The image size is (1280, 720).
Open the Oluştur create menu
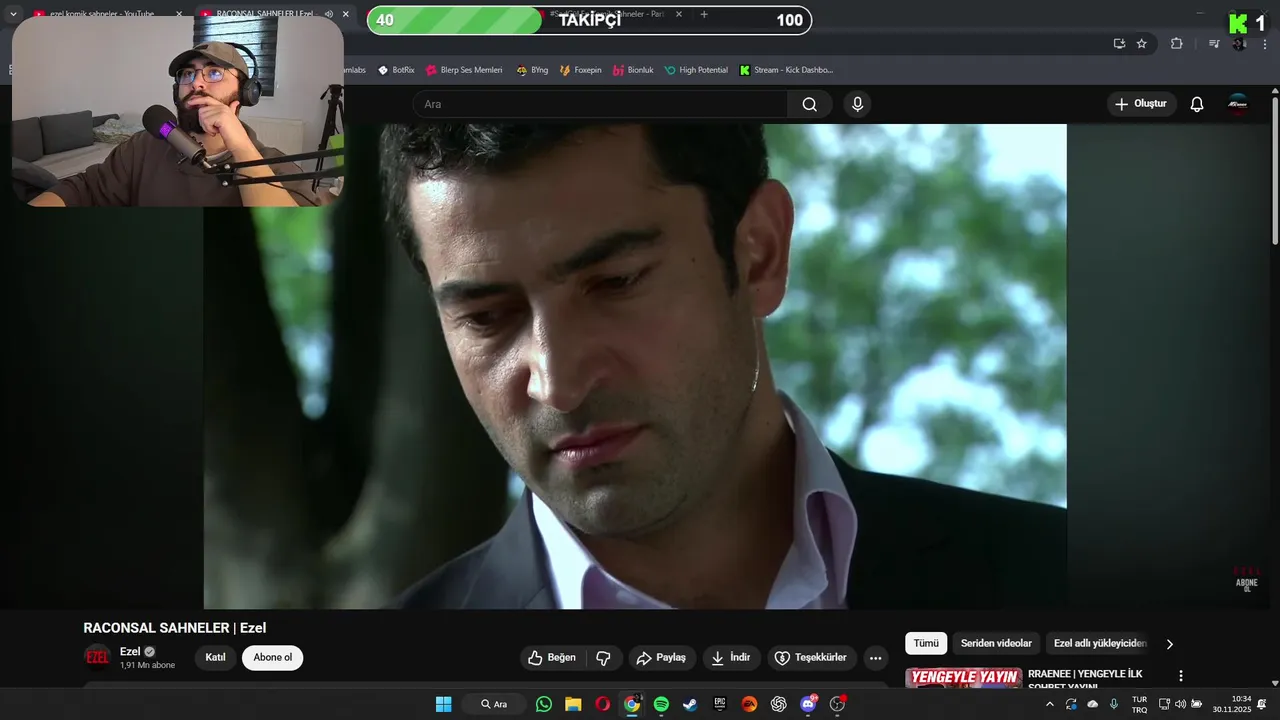1141,104
